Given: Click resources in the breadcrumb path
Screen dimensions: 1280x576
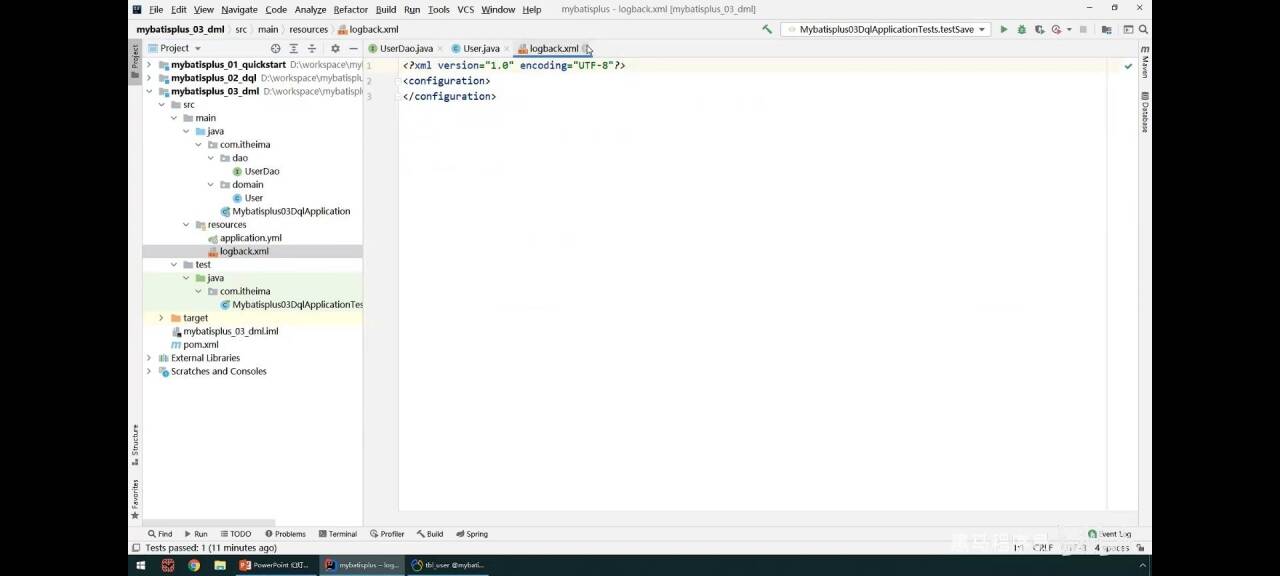Looking at the screenshot, I should [x=308, y=30].
